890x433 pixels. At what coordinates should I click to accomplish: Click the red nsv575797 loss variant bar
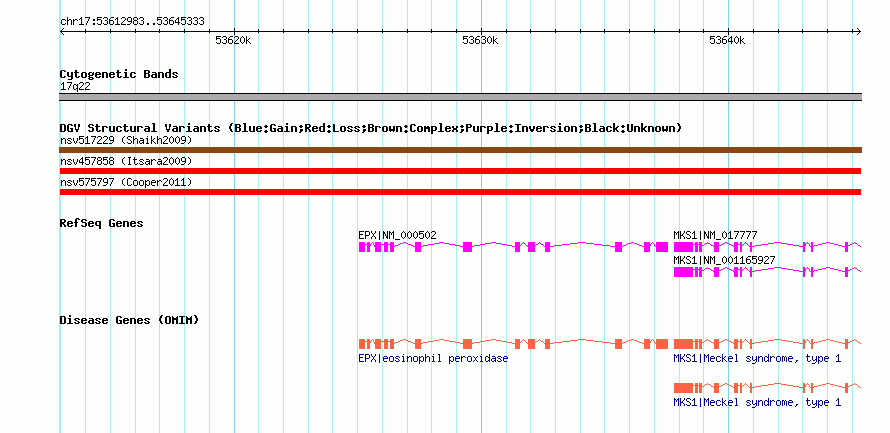click(x=460, y=192)
